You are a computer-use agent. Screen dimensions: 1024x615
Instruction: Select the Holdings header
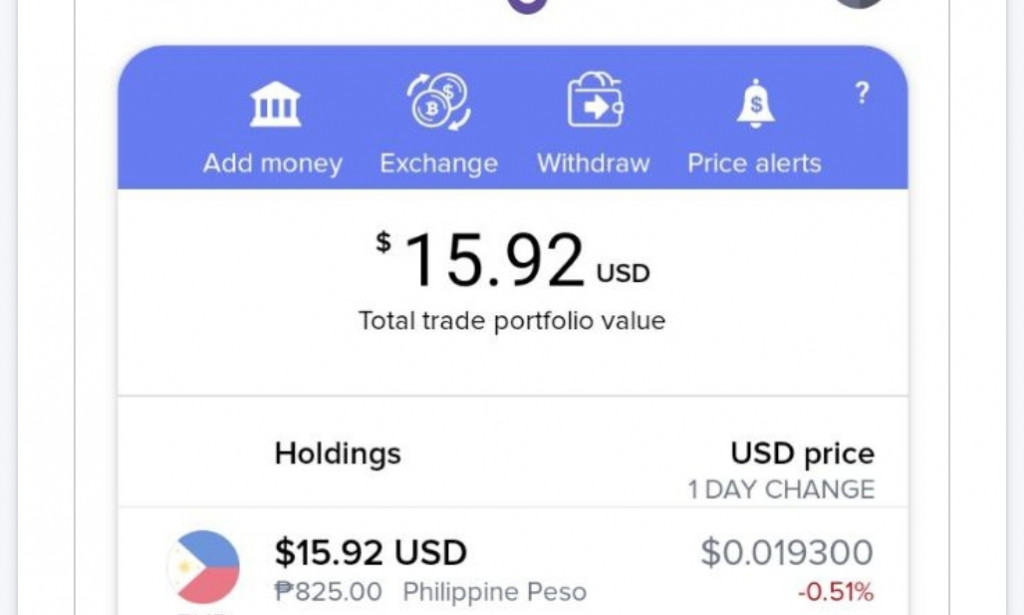click(337, 453)
